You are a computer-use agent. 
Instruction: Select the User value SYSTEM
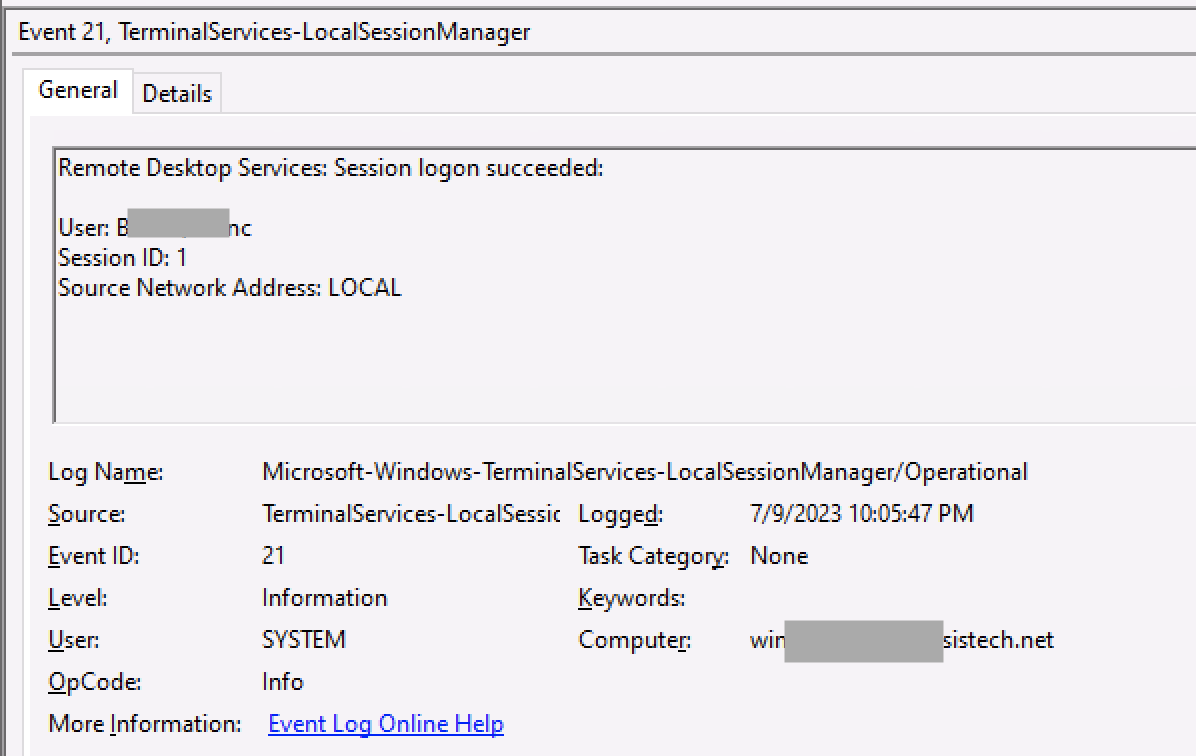[303, 639]
